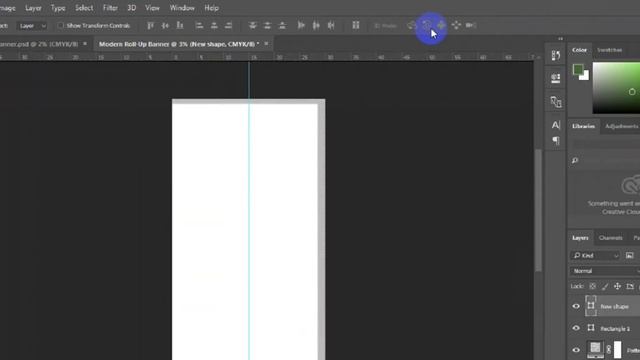Open the Kind filter dropdown
The image size is (640, 360).
click(x=595, y=256)
